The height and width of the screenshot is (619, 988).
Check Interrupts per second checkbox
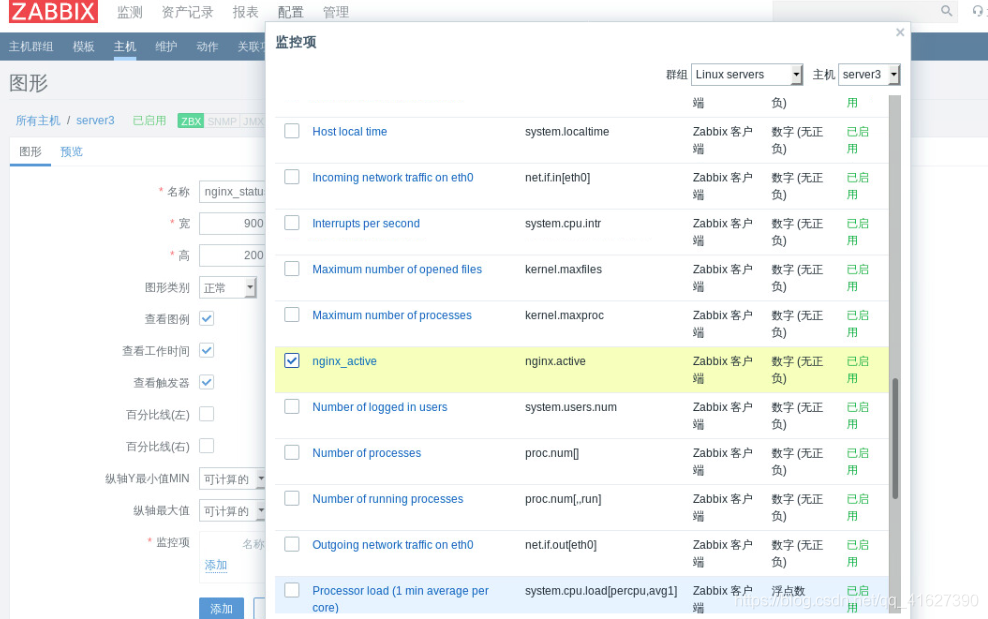coord(292,223)
